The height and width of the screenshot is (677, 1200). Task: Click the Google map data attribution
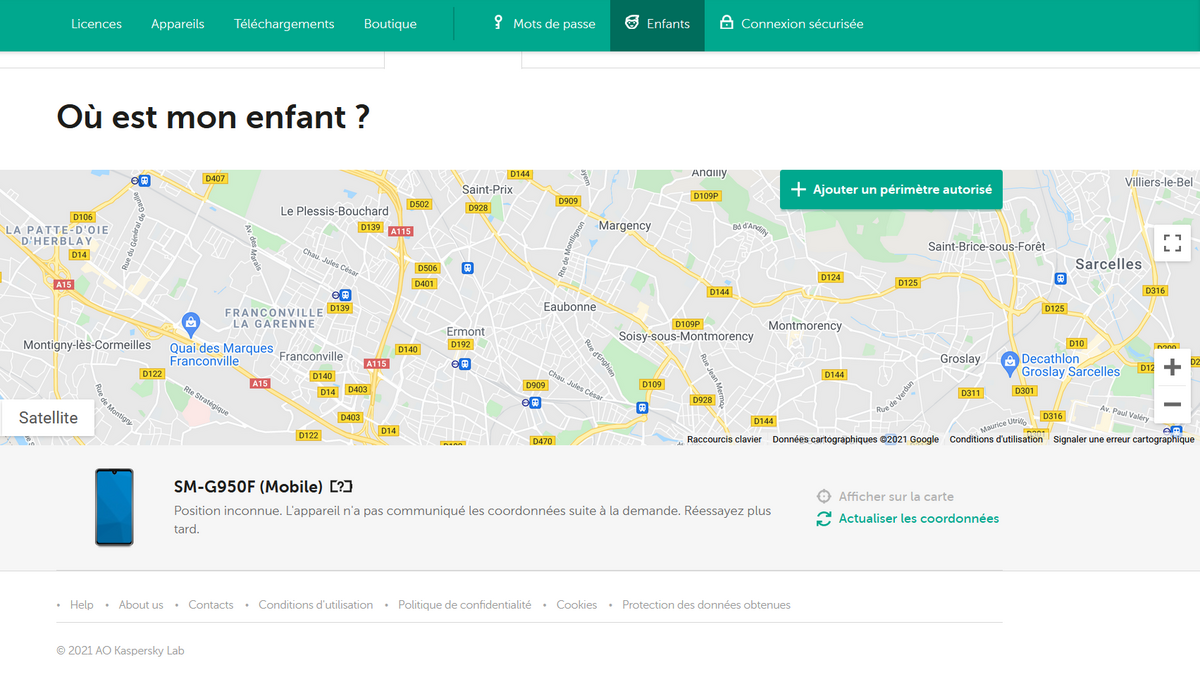pyautogui.click(x=855, y=439)
